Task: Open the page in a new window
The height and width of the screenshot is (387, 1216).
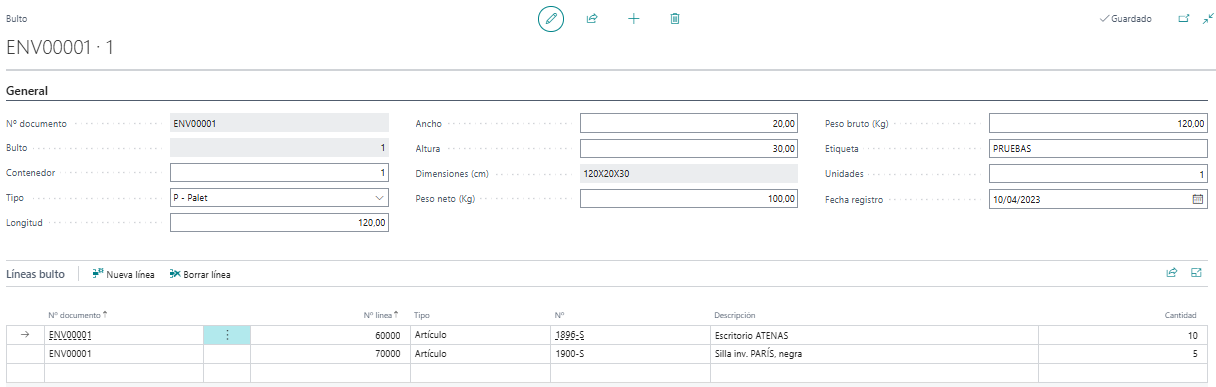Action: click(1185, 19)
